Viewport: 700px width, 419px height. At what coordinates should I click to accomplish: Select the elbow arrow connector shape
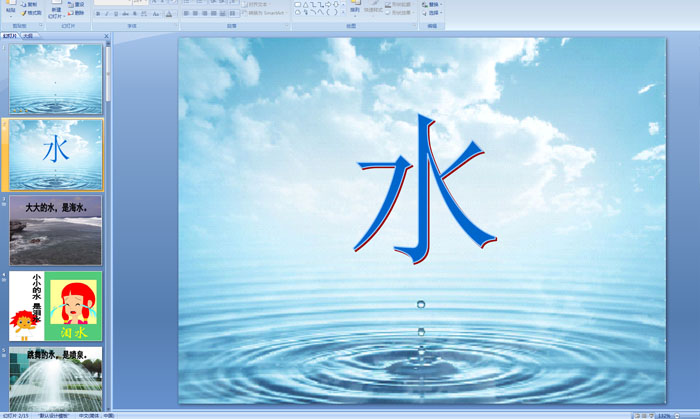(321, 4)
